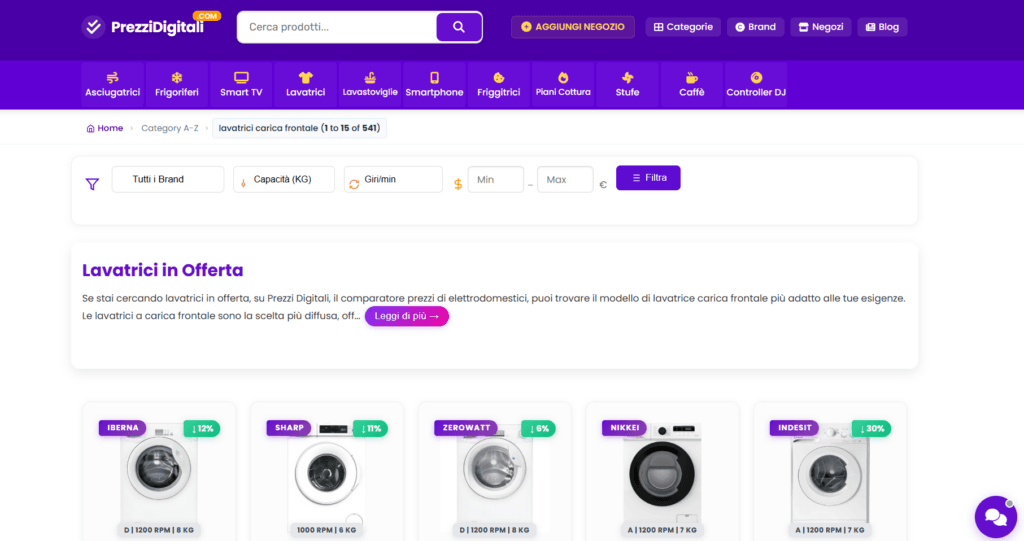Viewport: 1024px width, 541px height.
Task: Click the 11% discount badge
Action: point(370,429)
